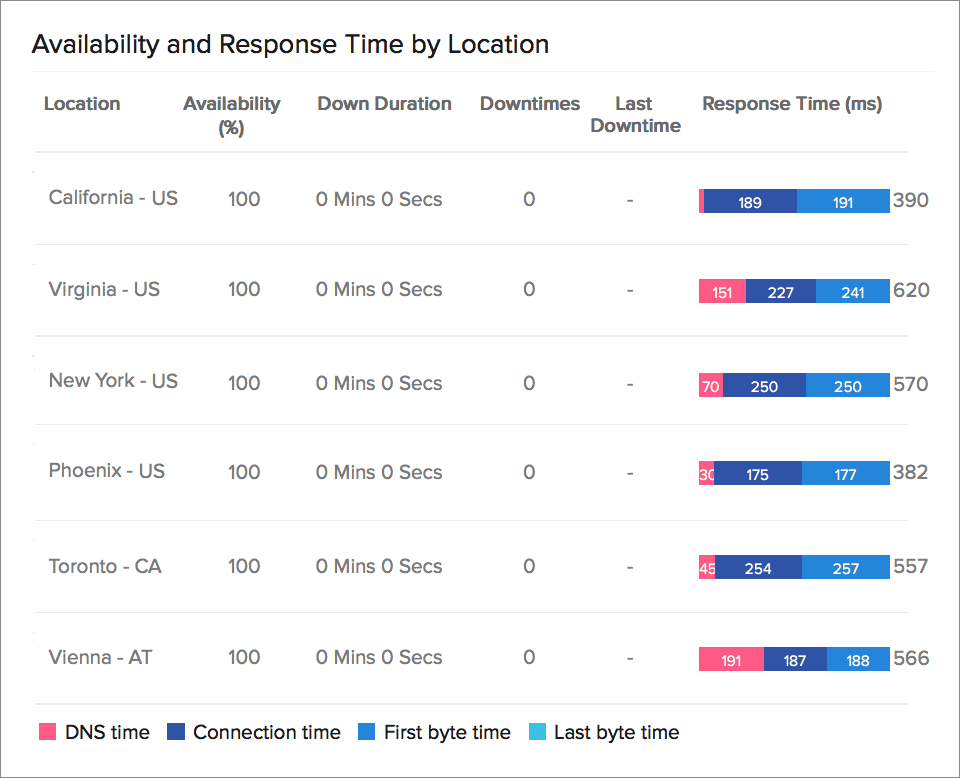Click California's 189 ms connection time bar

pos(750,202)
